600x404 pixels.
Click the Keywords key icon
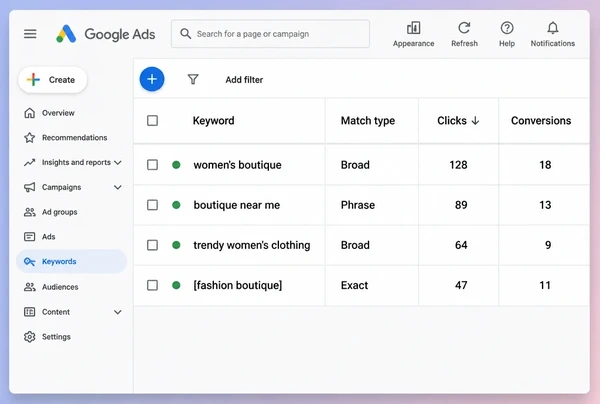point(29,262)
